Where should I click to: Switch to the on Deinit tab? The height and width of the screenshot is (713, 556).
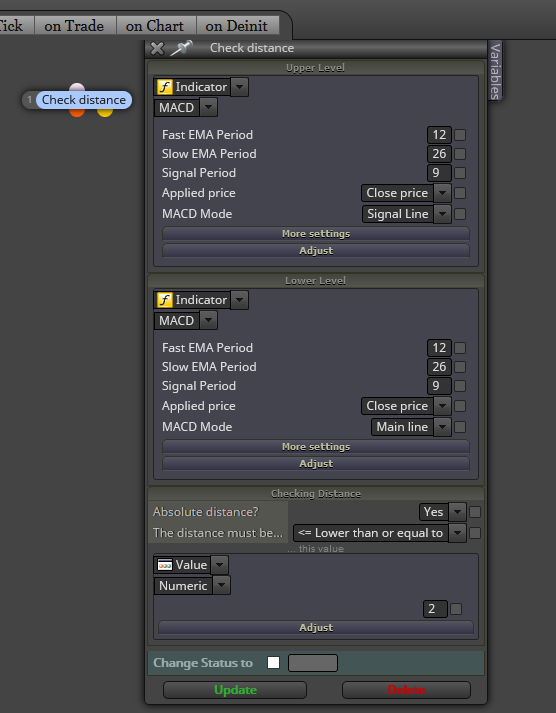point(237,25)
